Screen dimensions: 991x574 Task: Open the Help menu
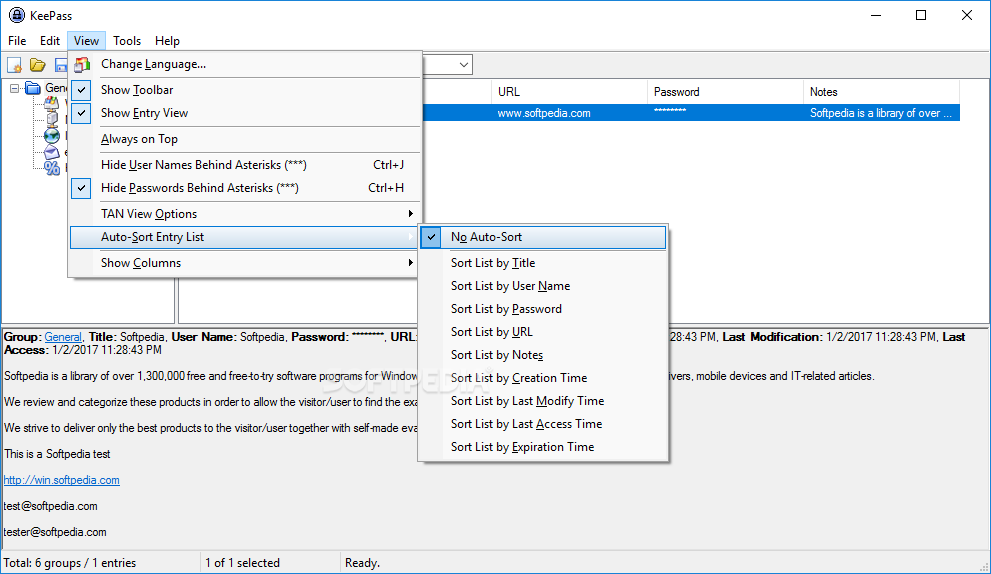coord(167,41)
